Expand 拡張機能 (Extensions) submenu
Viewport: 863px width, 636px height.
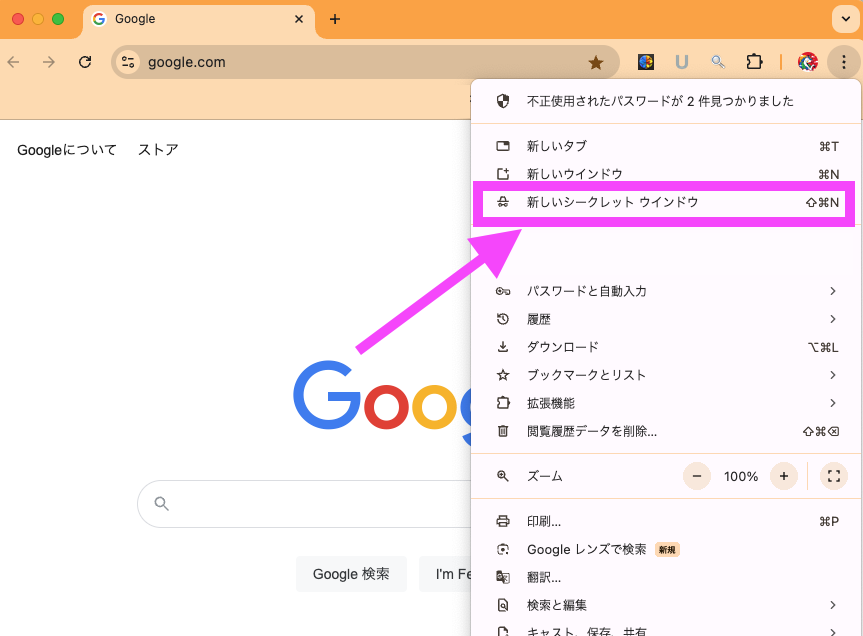(665, 403)
